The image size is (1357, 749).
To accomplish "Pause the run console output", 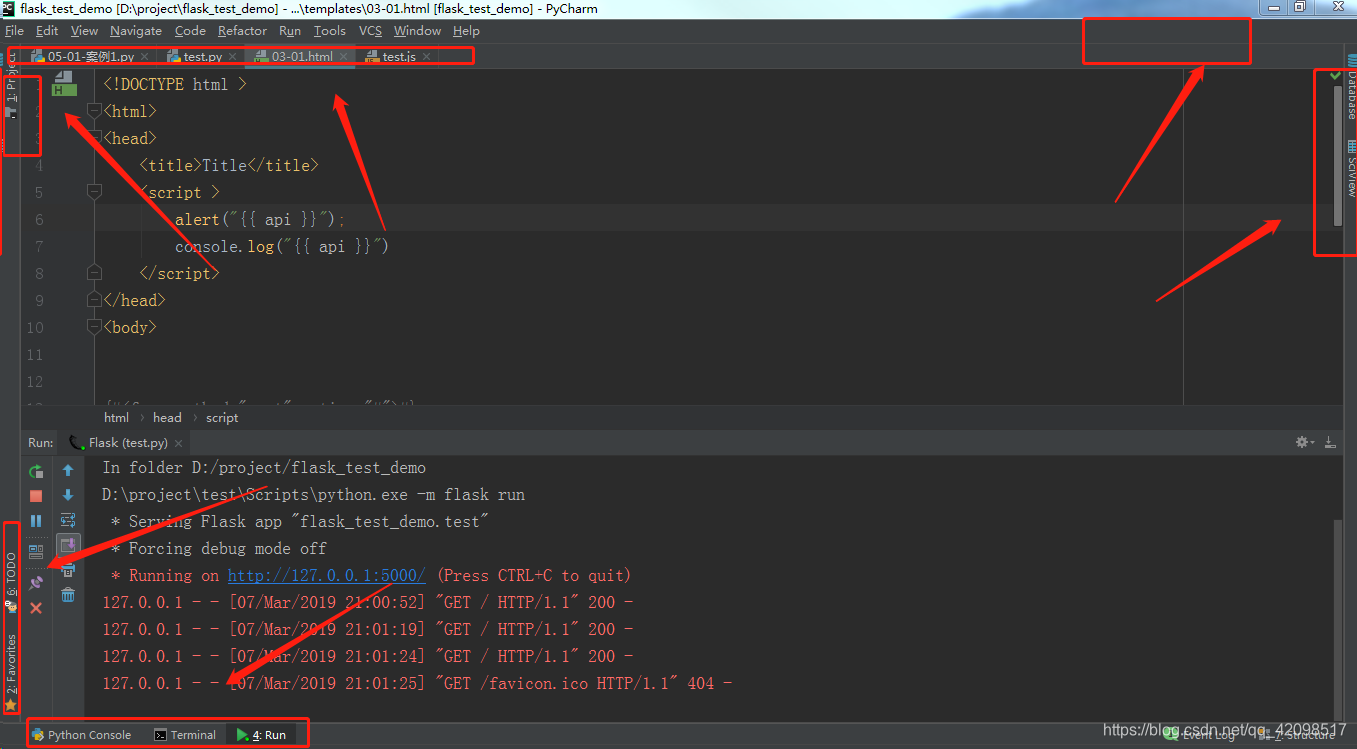I will coord(36,521).
